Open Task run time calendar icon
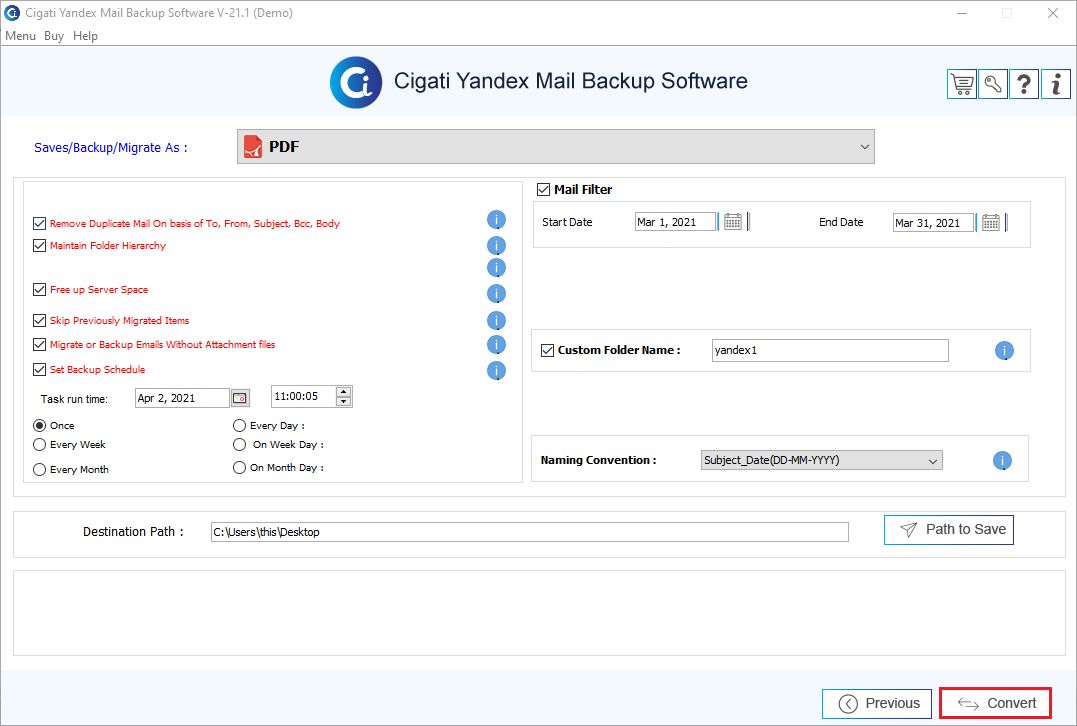The width and height of the screenshot is (1077, 726). [240, 398]
